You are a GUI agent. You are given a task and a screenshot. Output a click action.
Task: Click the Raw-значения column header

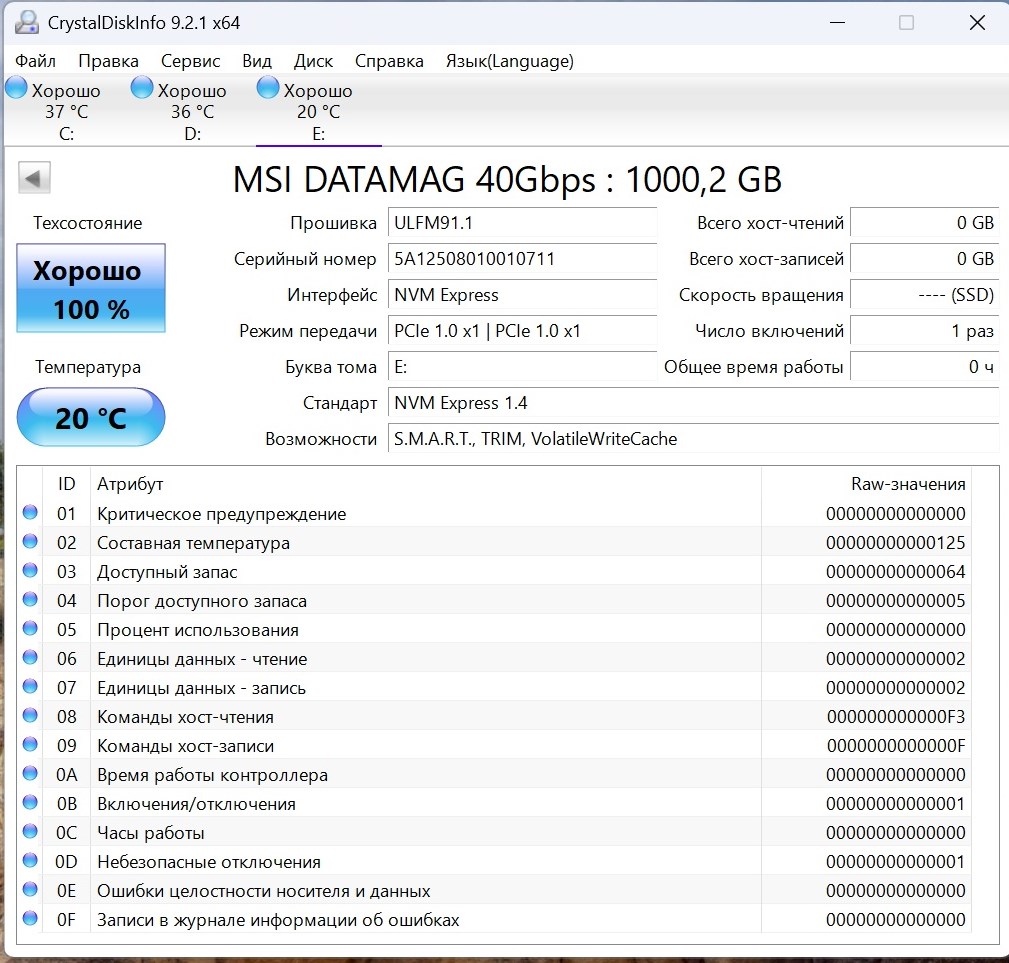[x=907, y=484]
